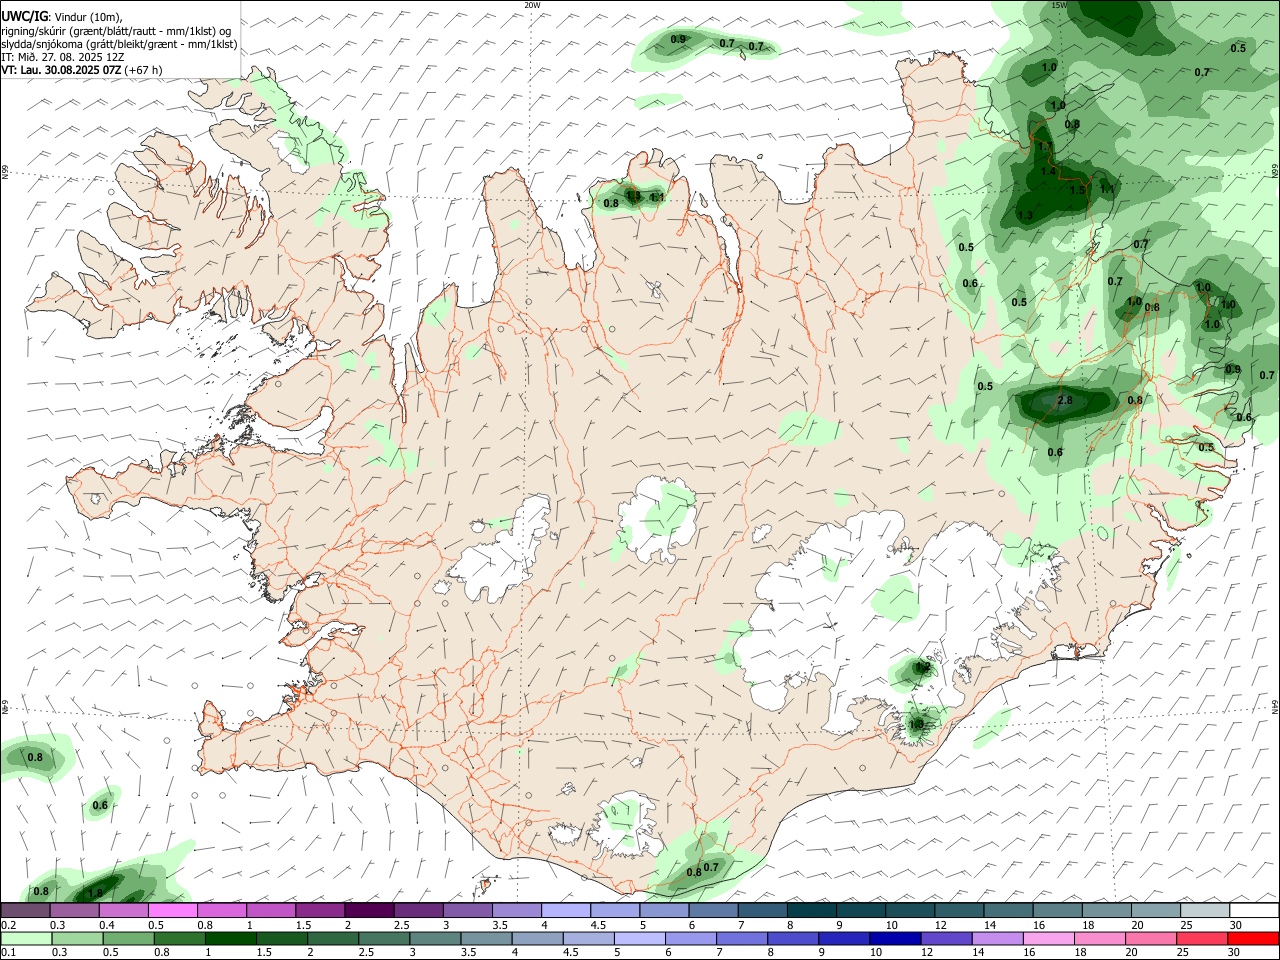Image resolution: width=1280 pixels, height=960 pixels.
Task: Pick the upper legend swatch between 0.2 and 0.3
Action: coord(25,910)
